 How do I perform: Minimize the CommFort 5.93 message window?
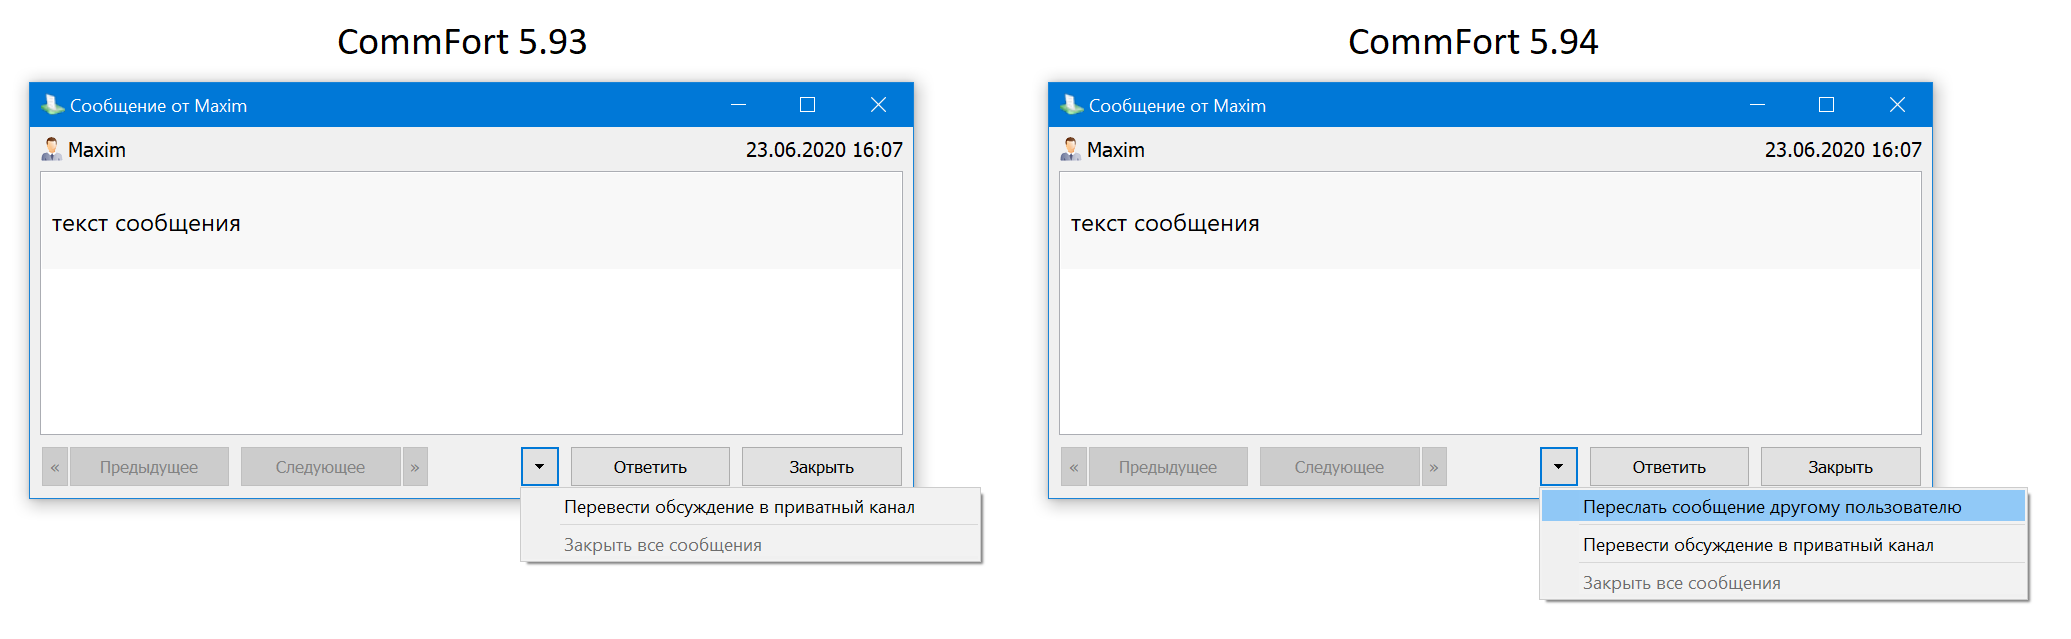click(x=739, y=105)
